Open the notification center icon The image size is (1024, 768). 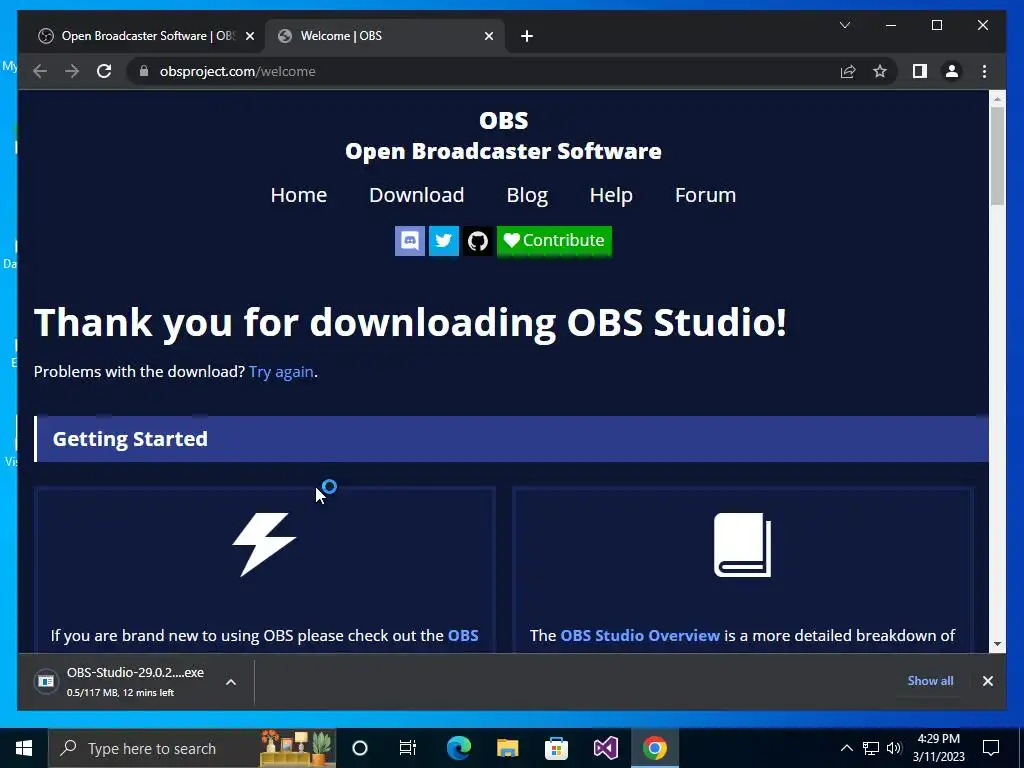click(x=991, y=748)
